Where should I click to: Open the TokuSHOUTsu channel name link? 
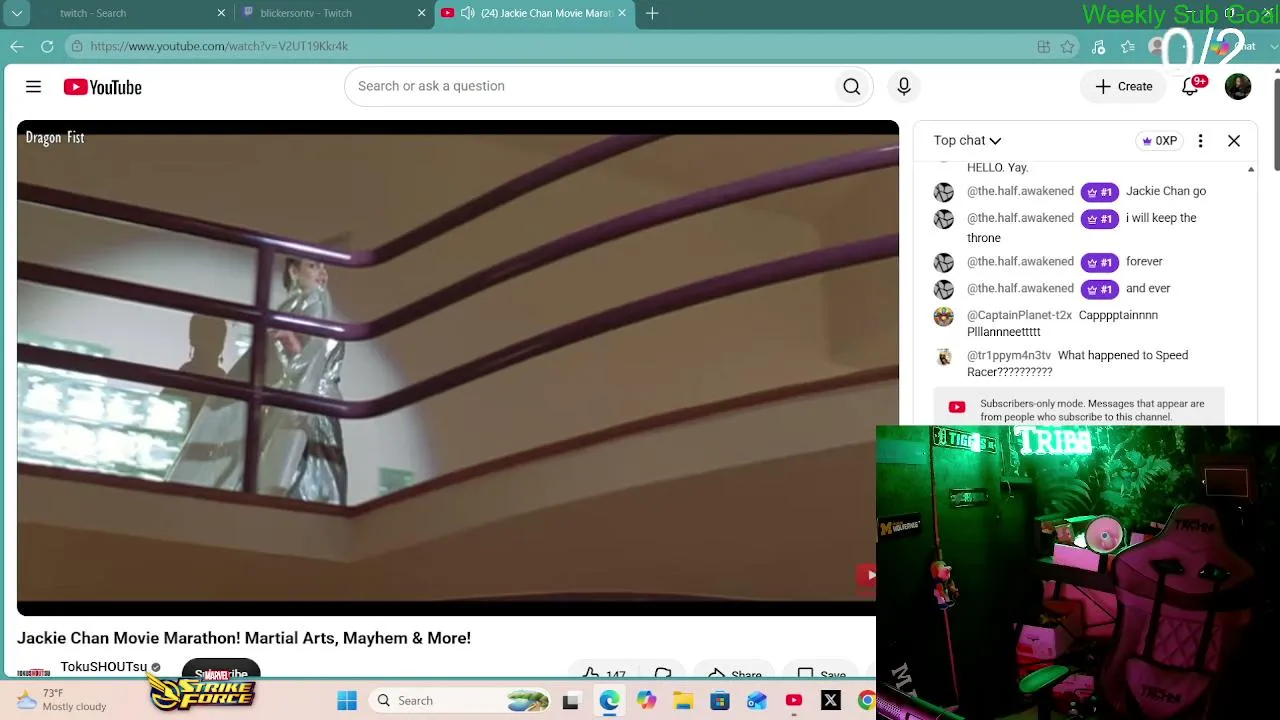coord(103,667)
